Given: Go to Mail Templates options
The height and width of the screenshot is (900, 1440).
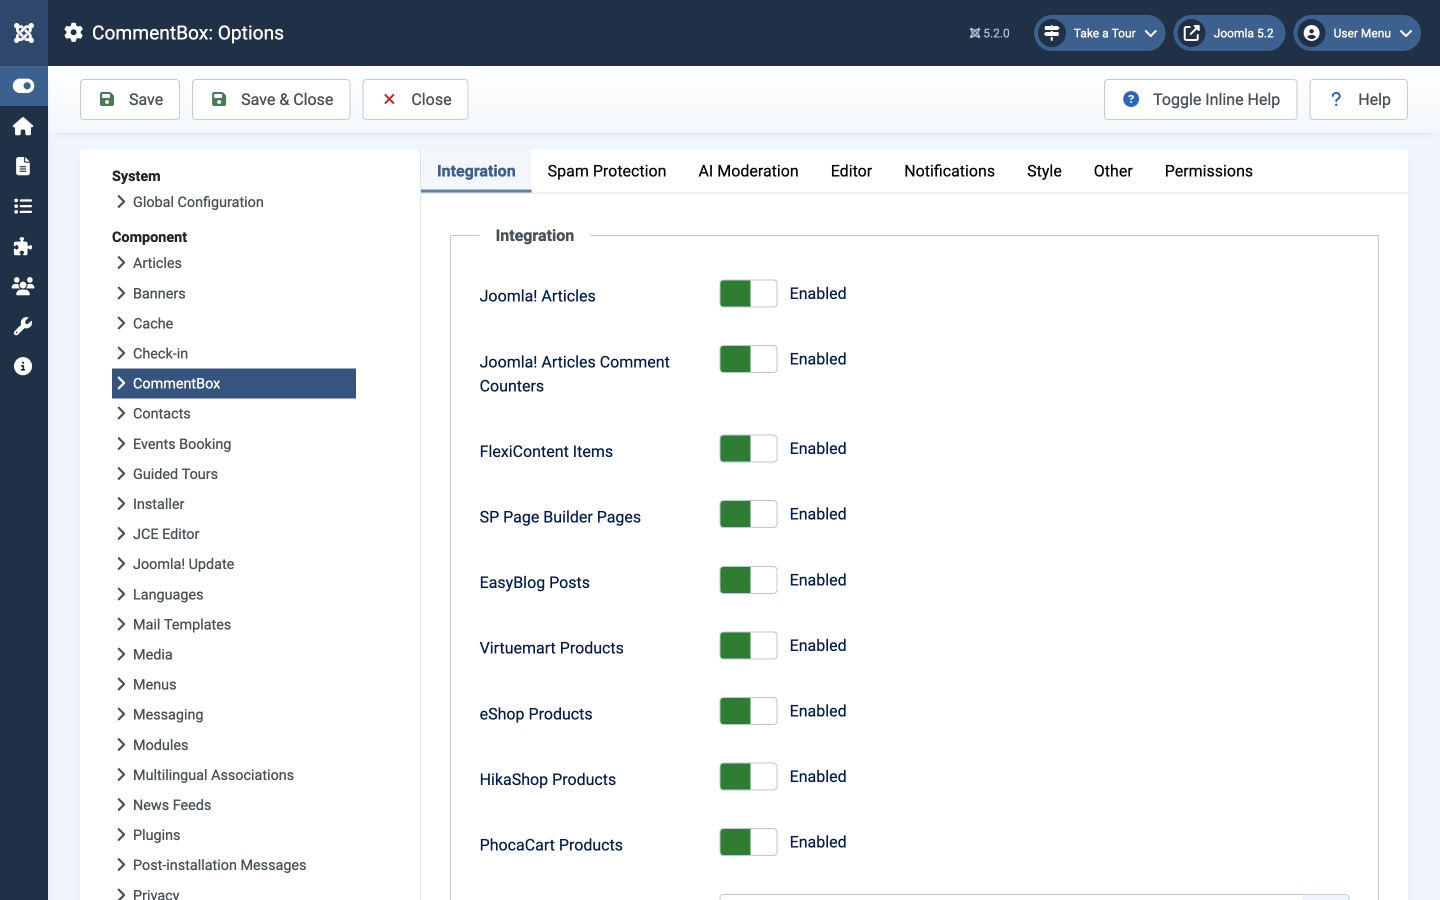Looking at the screenshot, I should [x=234, y=624].
